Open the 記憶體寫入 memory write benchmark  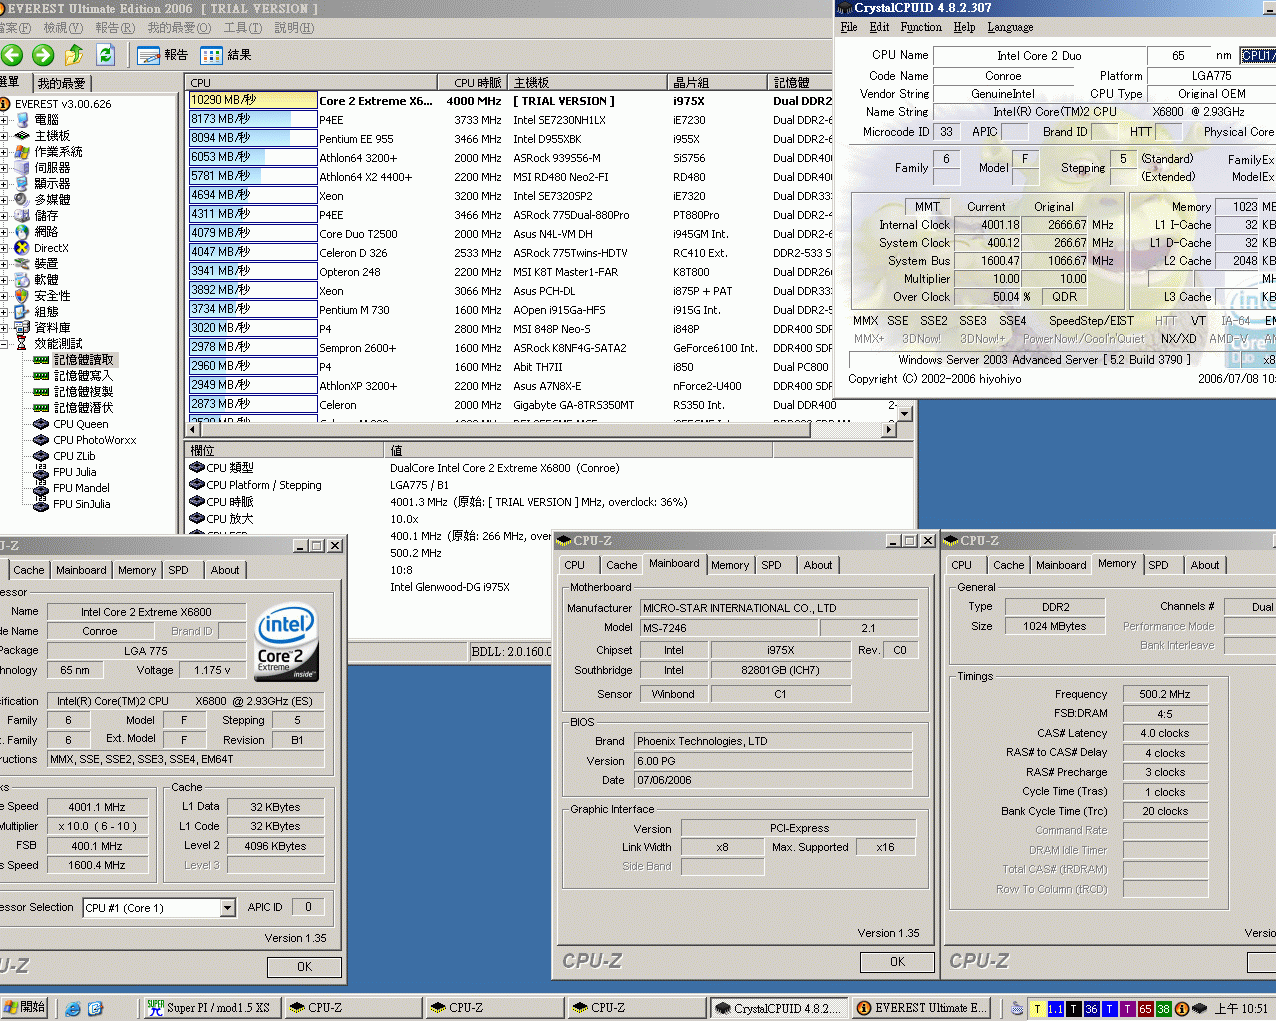pyautogui.click(x=83, y=376)
